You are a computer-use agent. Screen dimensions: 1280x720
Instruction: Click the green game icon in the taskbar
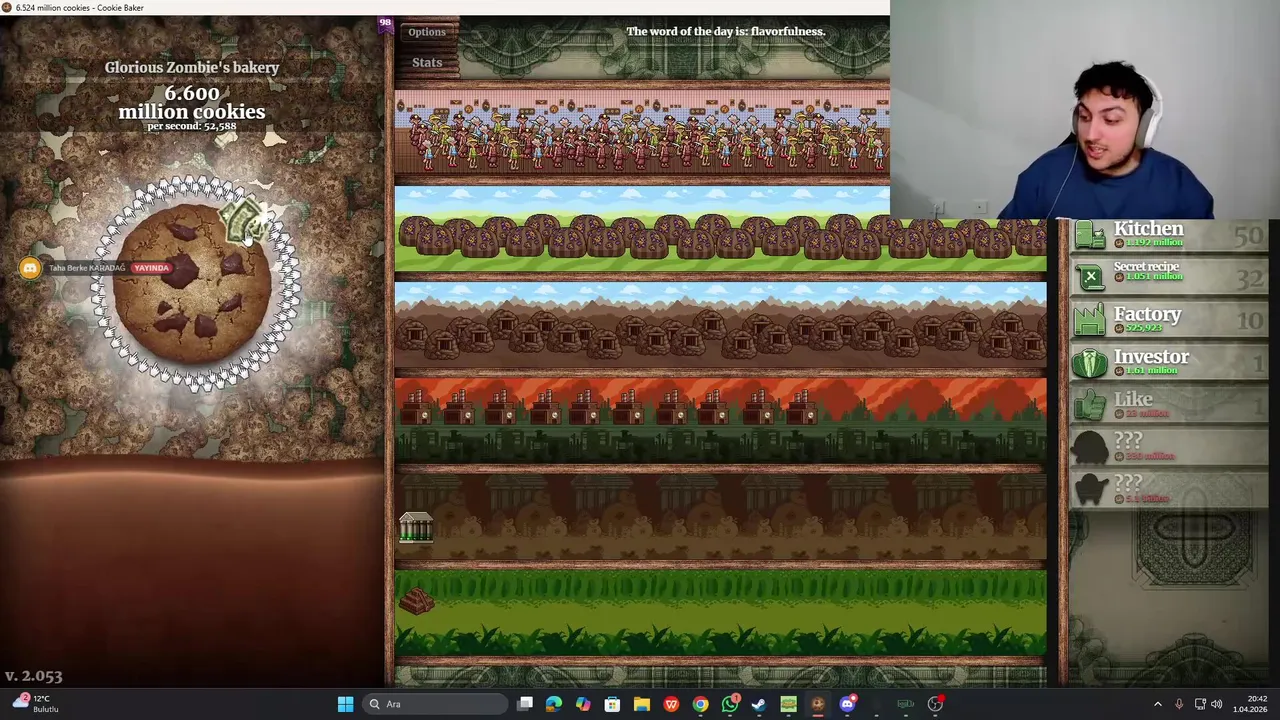(788, 704)
